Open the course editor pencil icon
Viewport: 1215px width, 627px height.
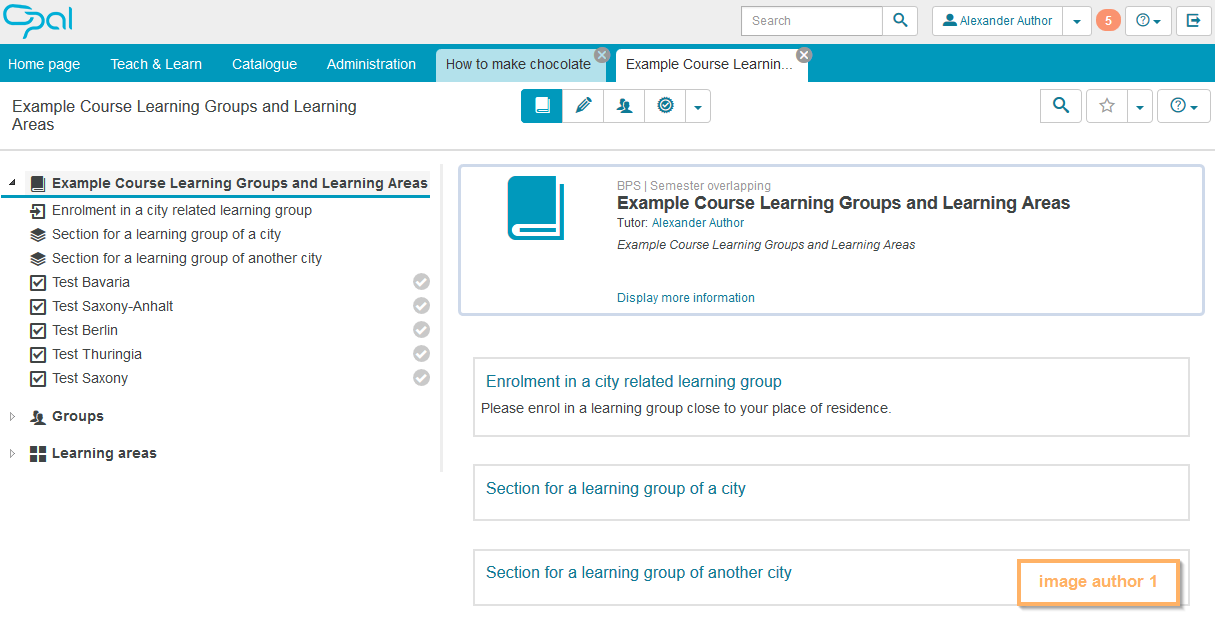pos(583,106)
